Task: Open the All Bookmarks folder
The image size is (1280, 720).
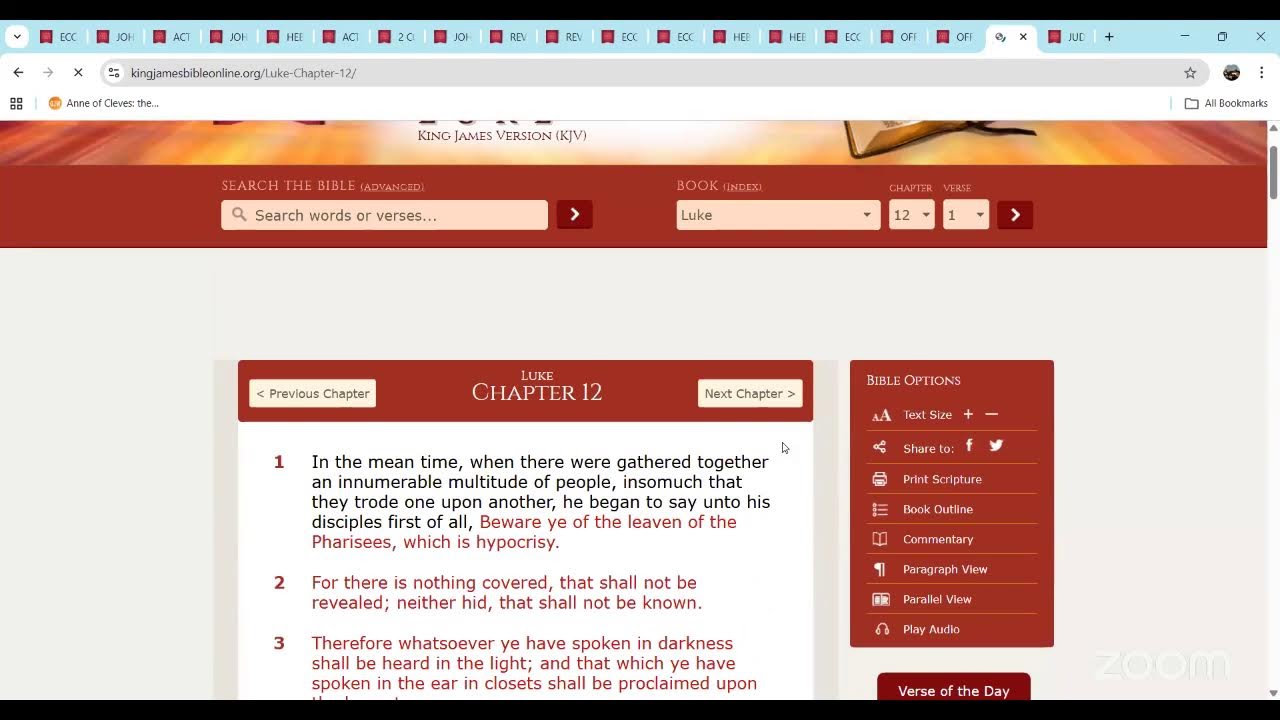Action: coord(1226,103)
